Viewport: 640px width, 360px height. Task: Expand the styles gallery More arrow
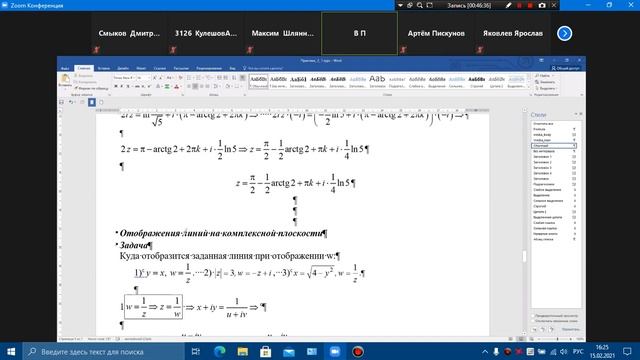pos(528,88)
